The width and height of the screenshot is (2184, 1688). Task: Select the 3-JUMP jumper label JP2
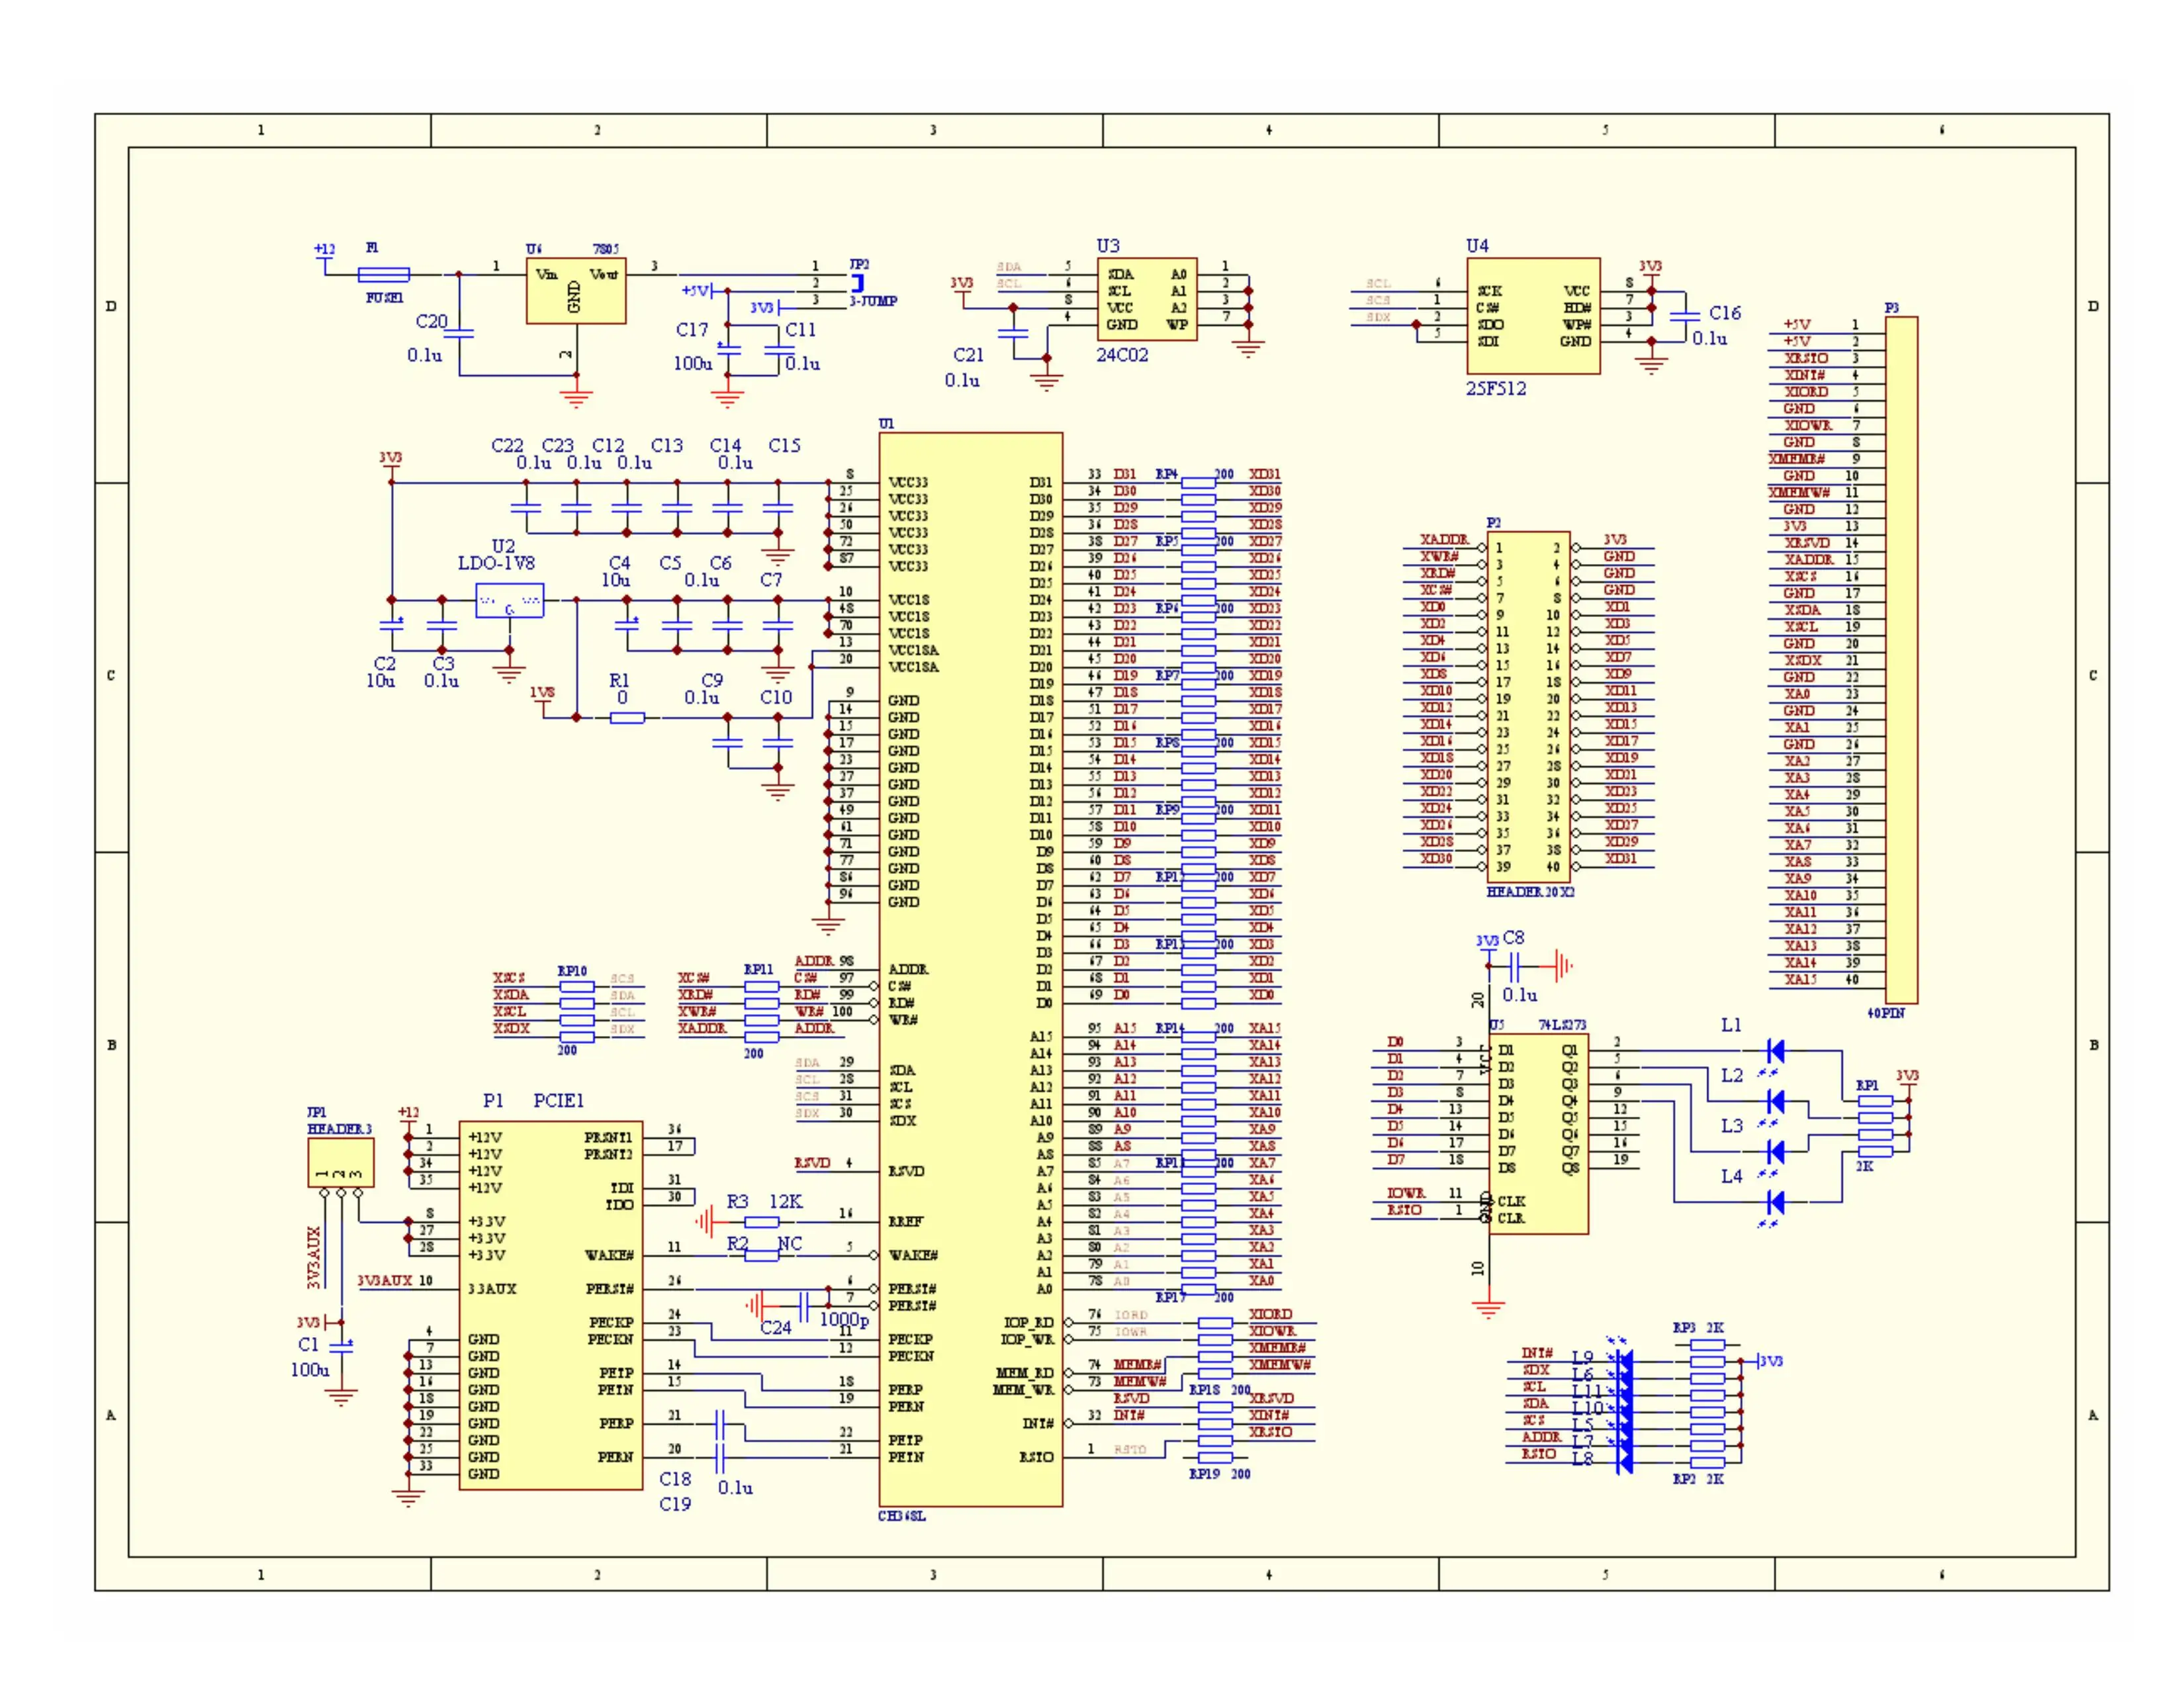click(x=873, y=301)
